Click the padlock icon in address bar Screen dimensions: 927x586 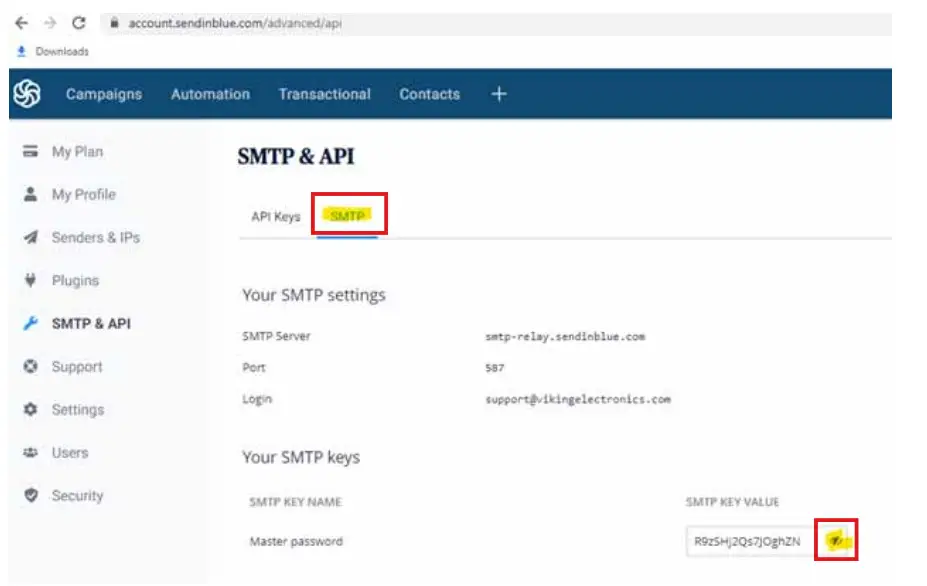tap(115, 23)
